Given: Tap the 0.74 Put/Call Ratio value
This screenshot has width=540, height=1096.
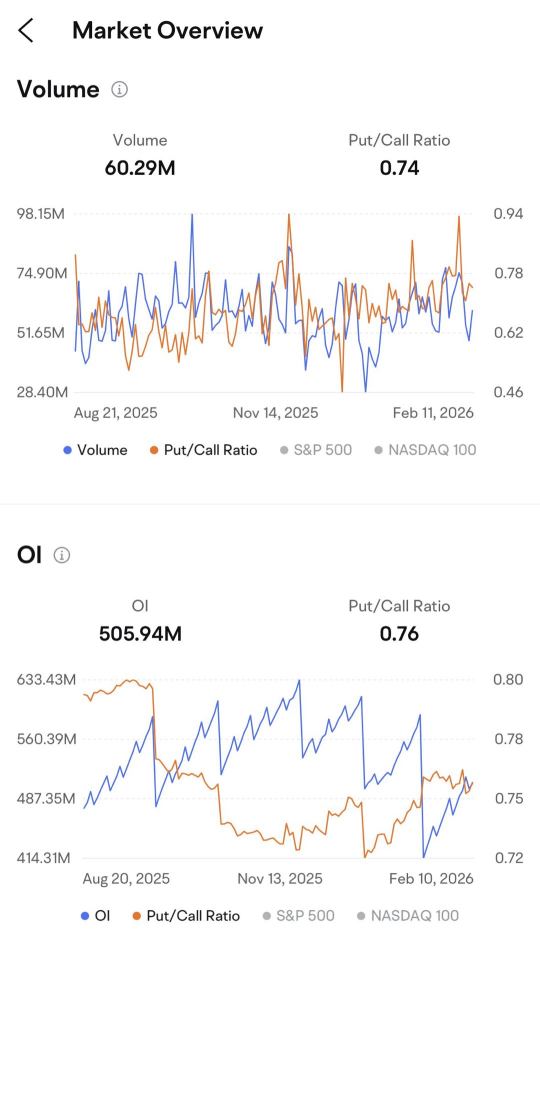Looking at the screenshot, I should 400,168.
